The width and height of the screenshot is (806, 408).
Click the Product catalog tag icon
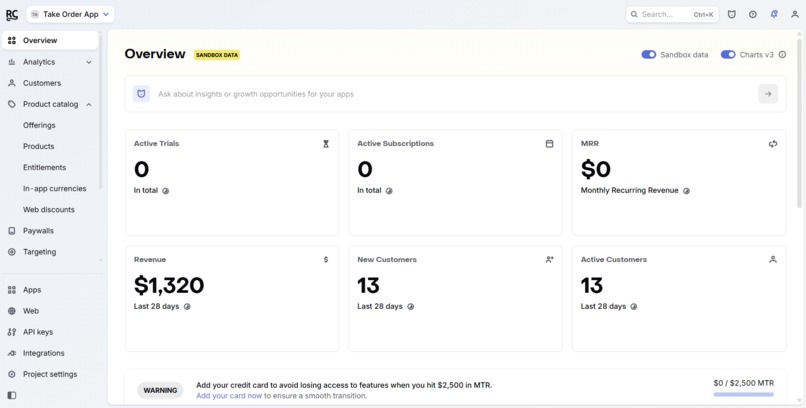(x=12, y=104)
